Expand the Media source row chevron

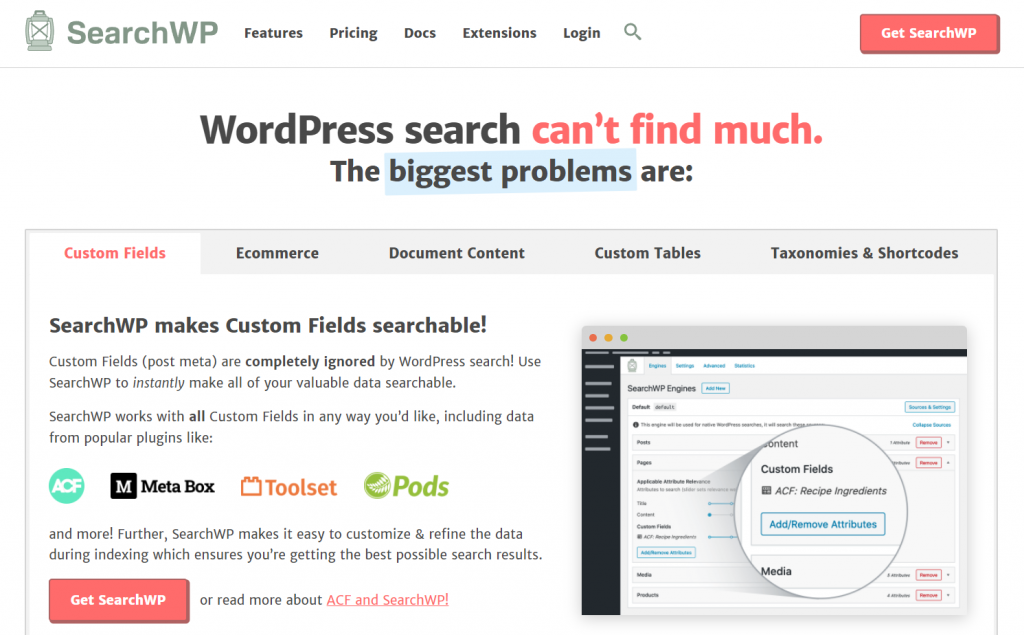[x=948, y=575]
